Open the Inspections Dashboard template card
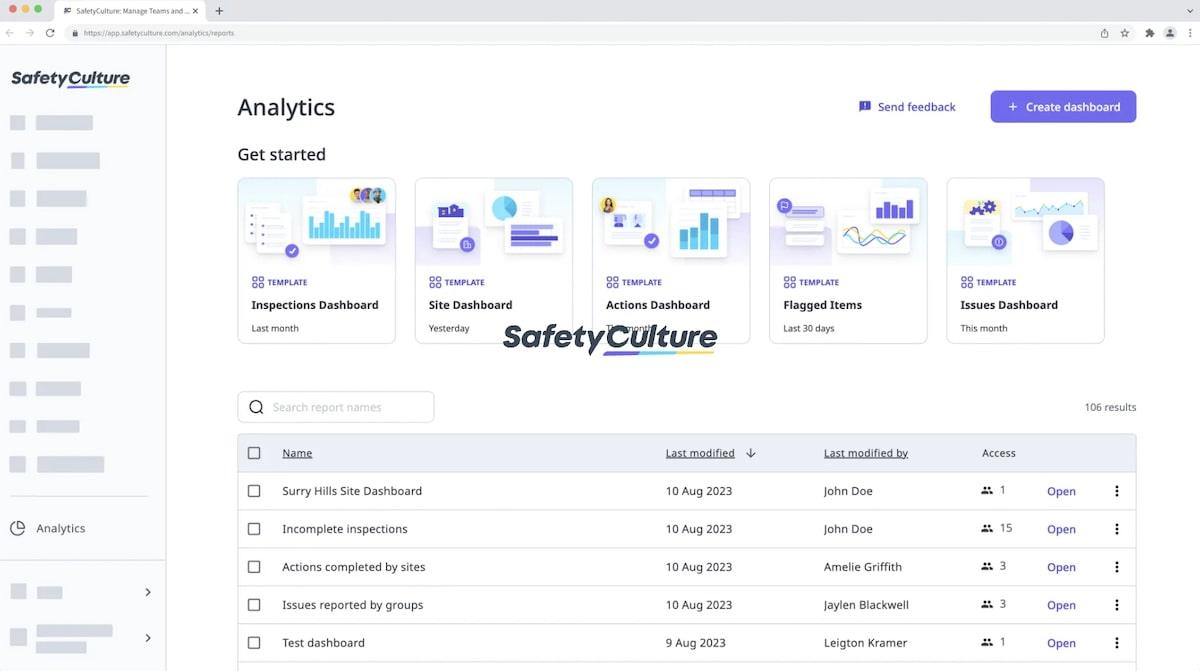 pyautogui.click(x=316, y=260)
